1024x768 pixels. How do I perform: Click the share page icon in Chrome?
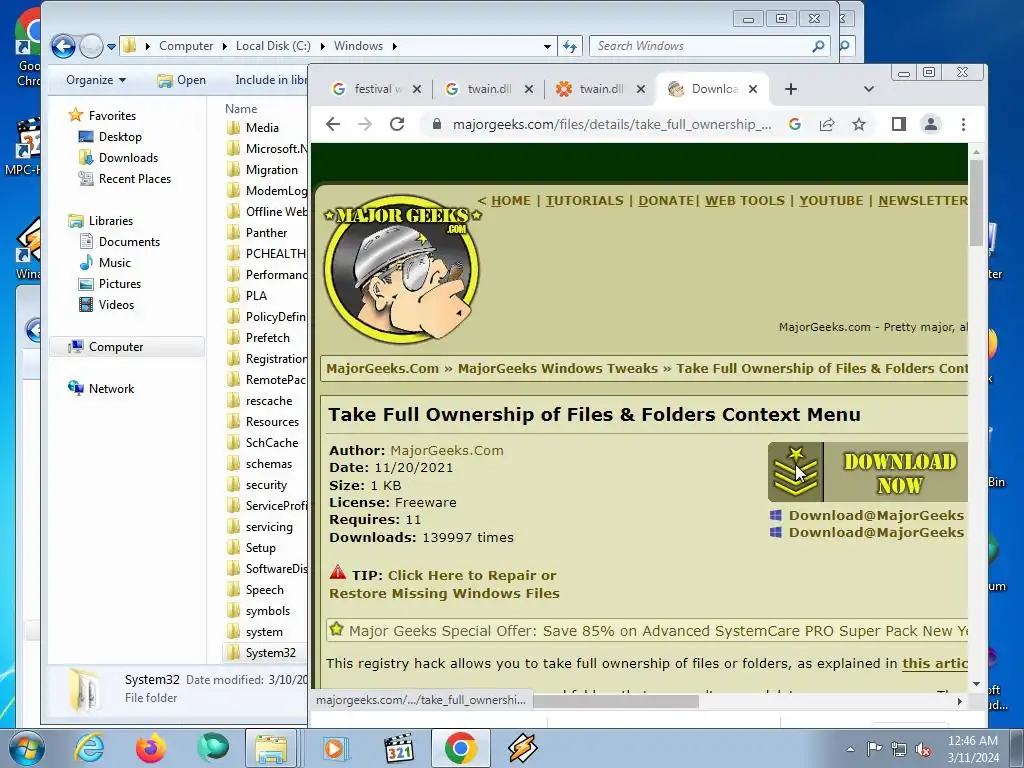827,124
